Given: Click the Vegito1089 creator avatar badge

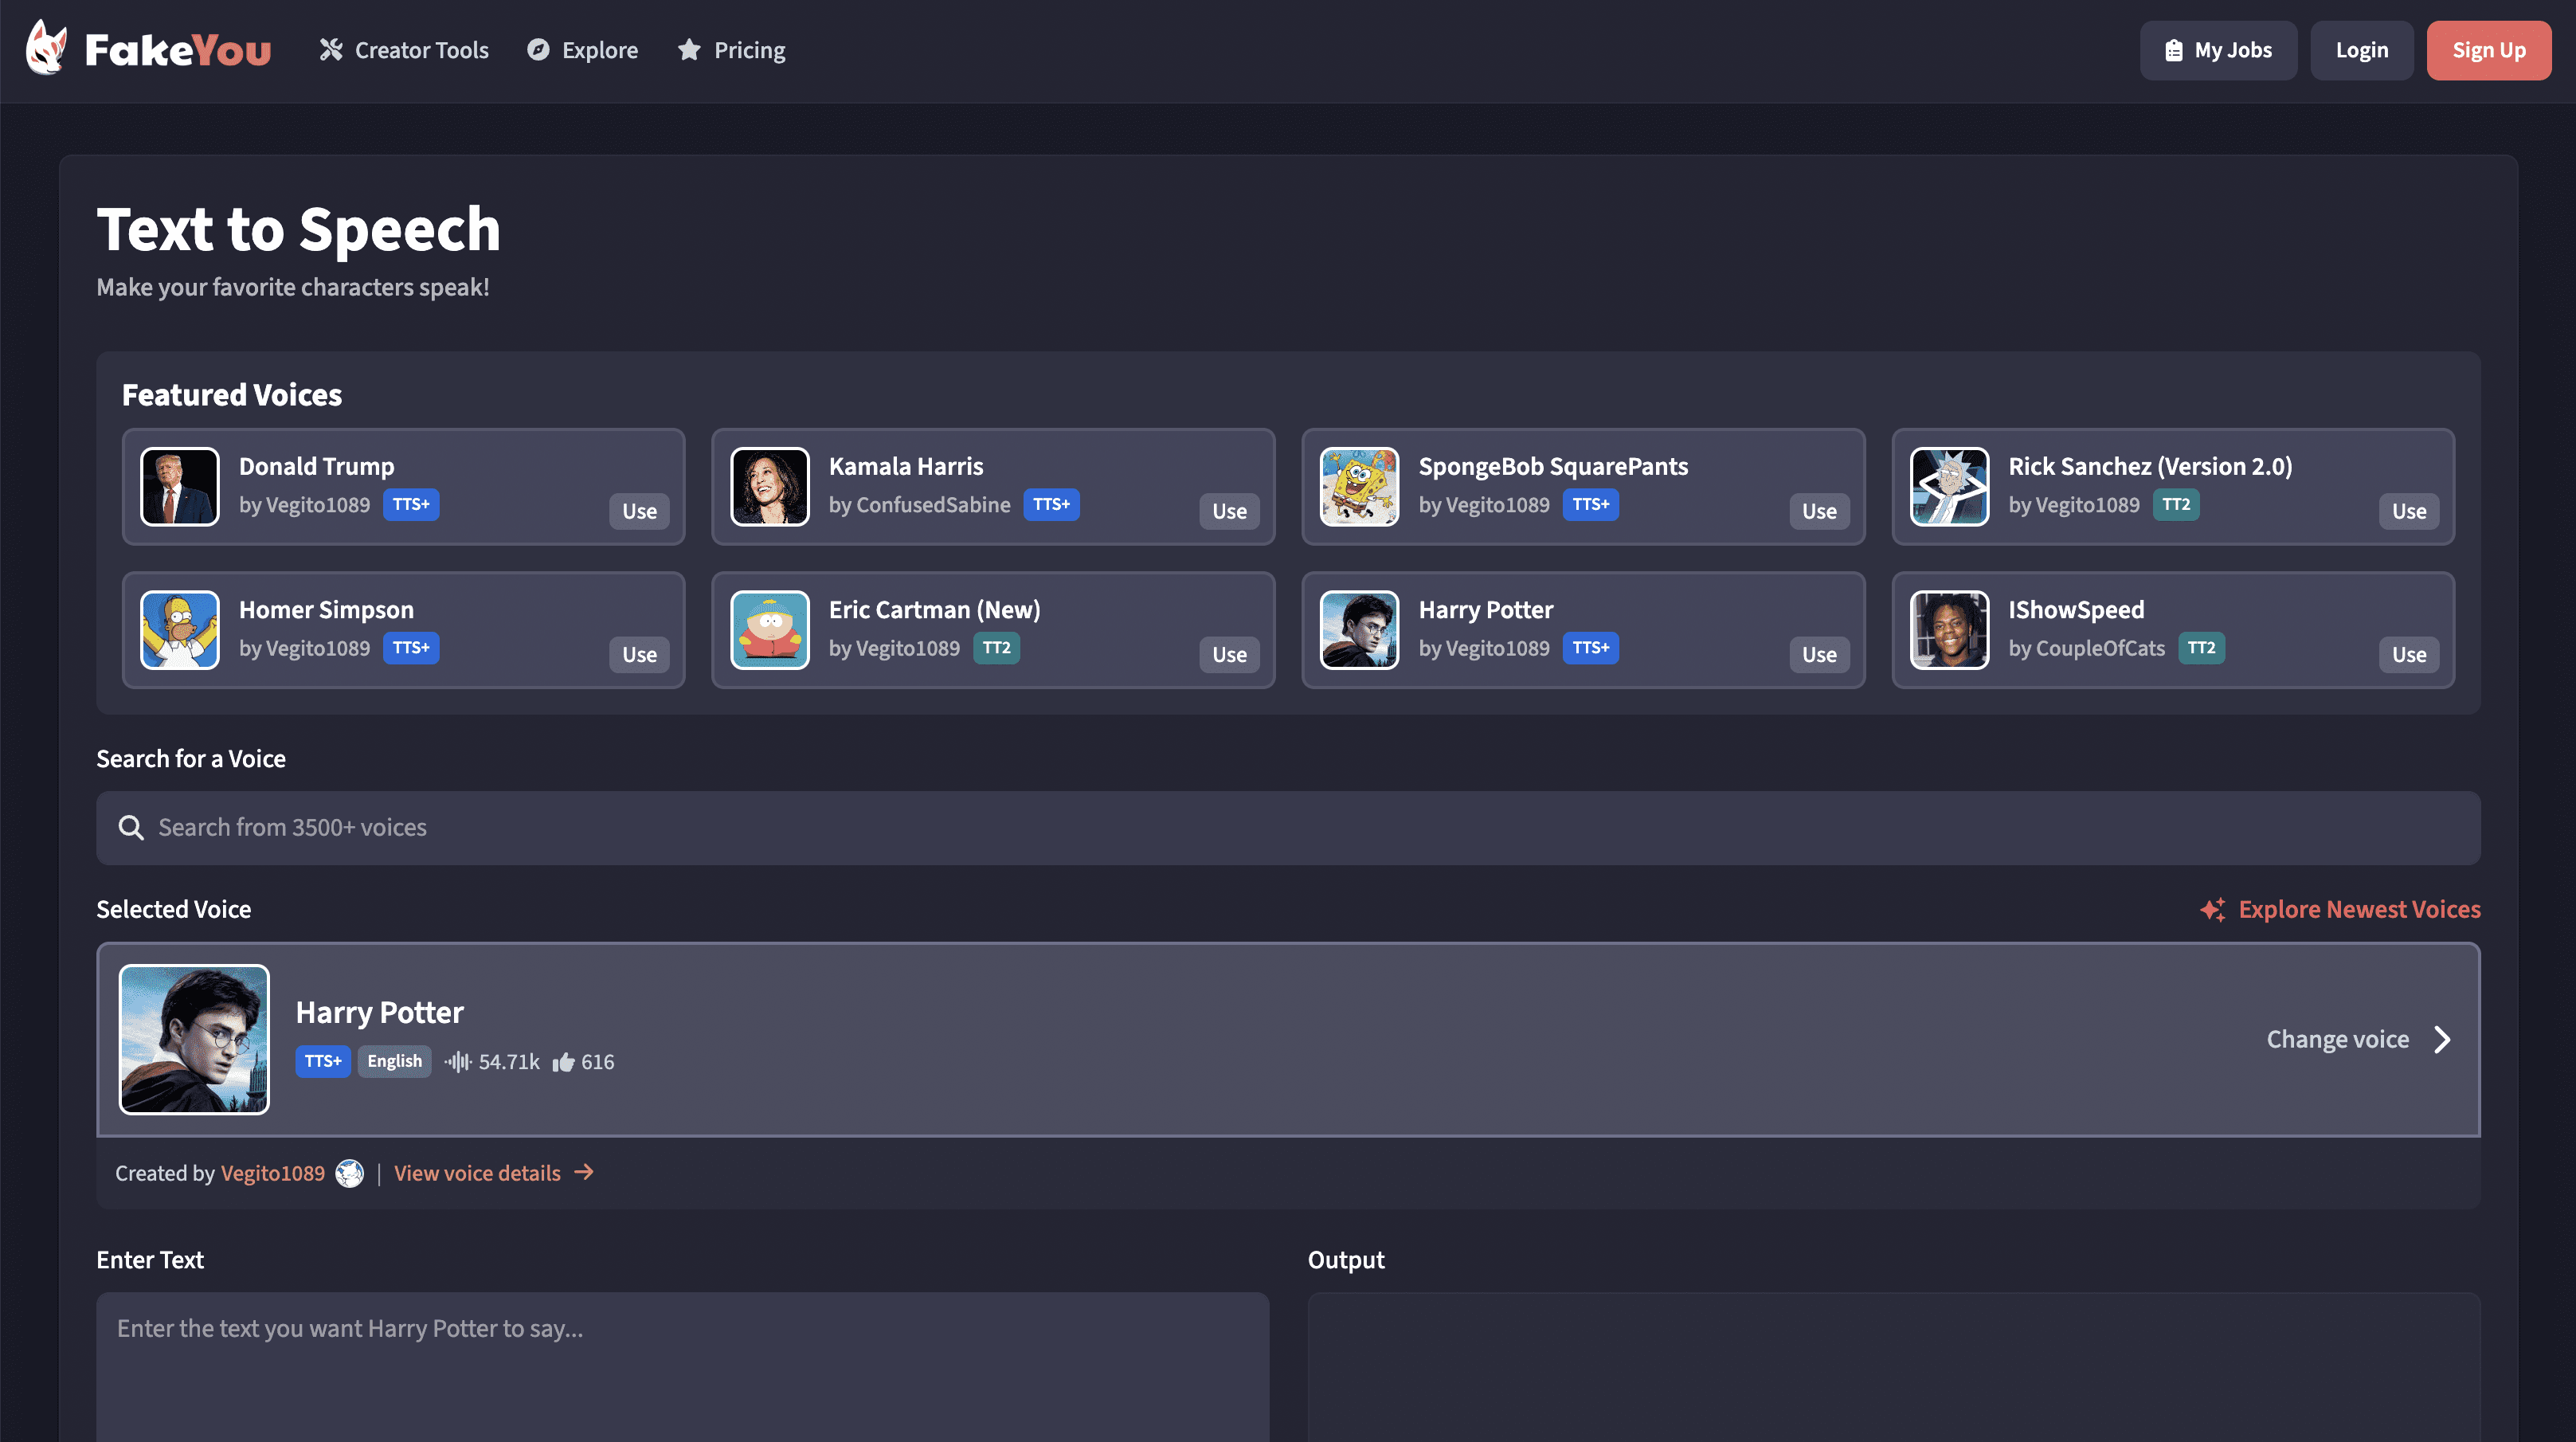Looking at the screenshot, I should click(x=349, y=1174).
